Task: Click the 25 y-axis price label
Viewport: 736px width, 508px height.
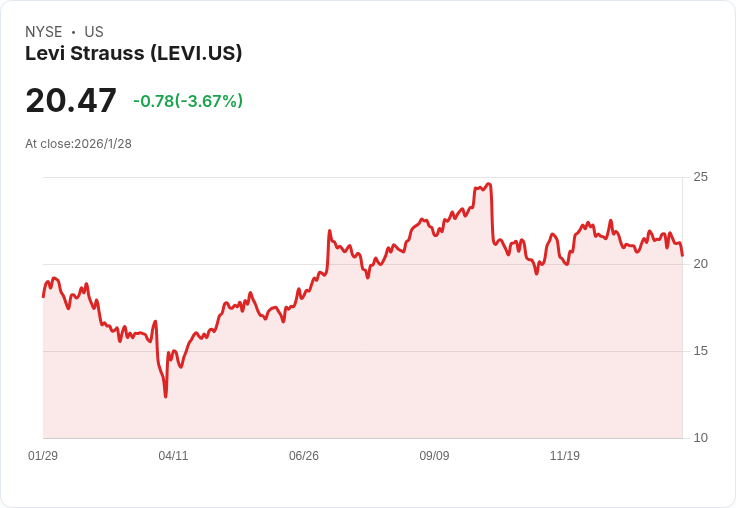Action: point(700,177)
